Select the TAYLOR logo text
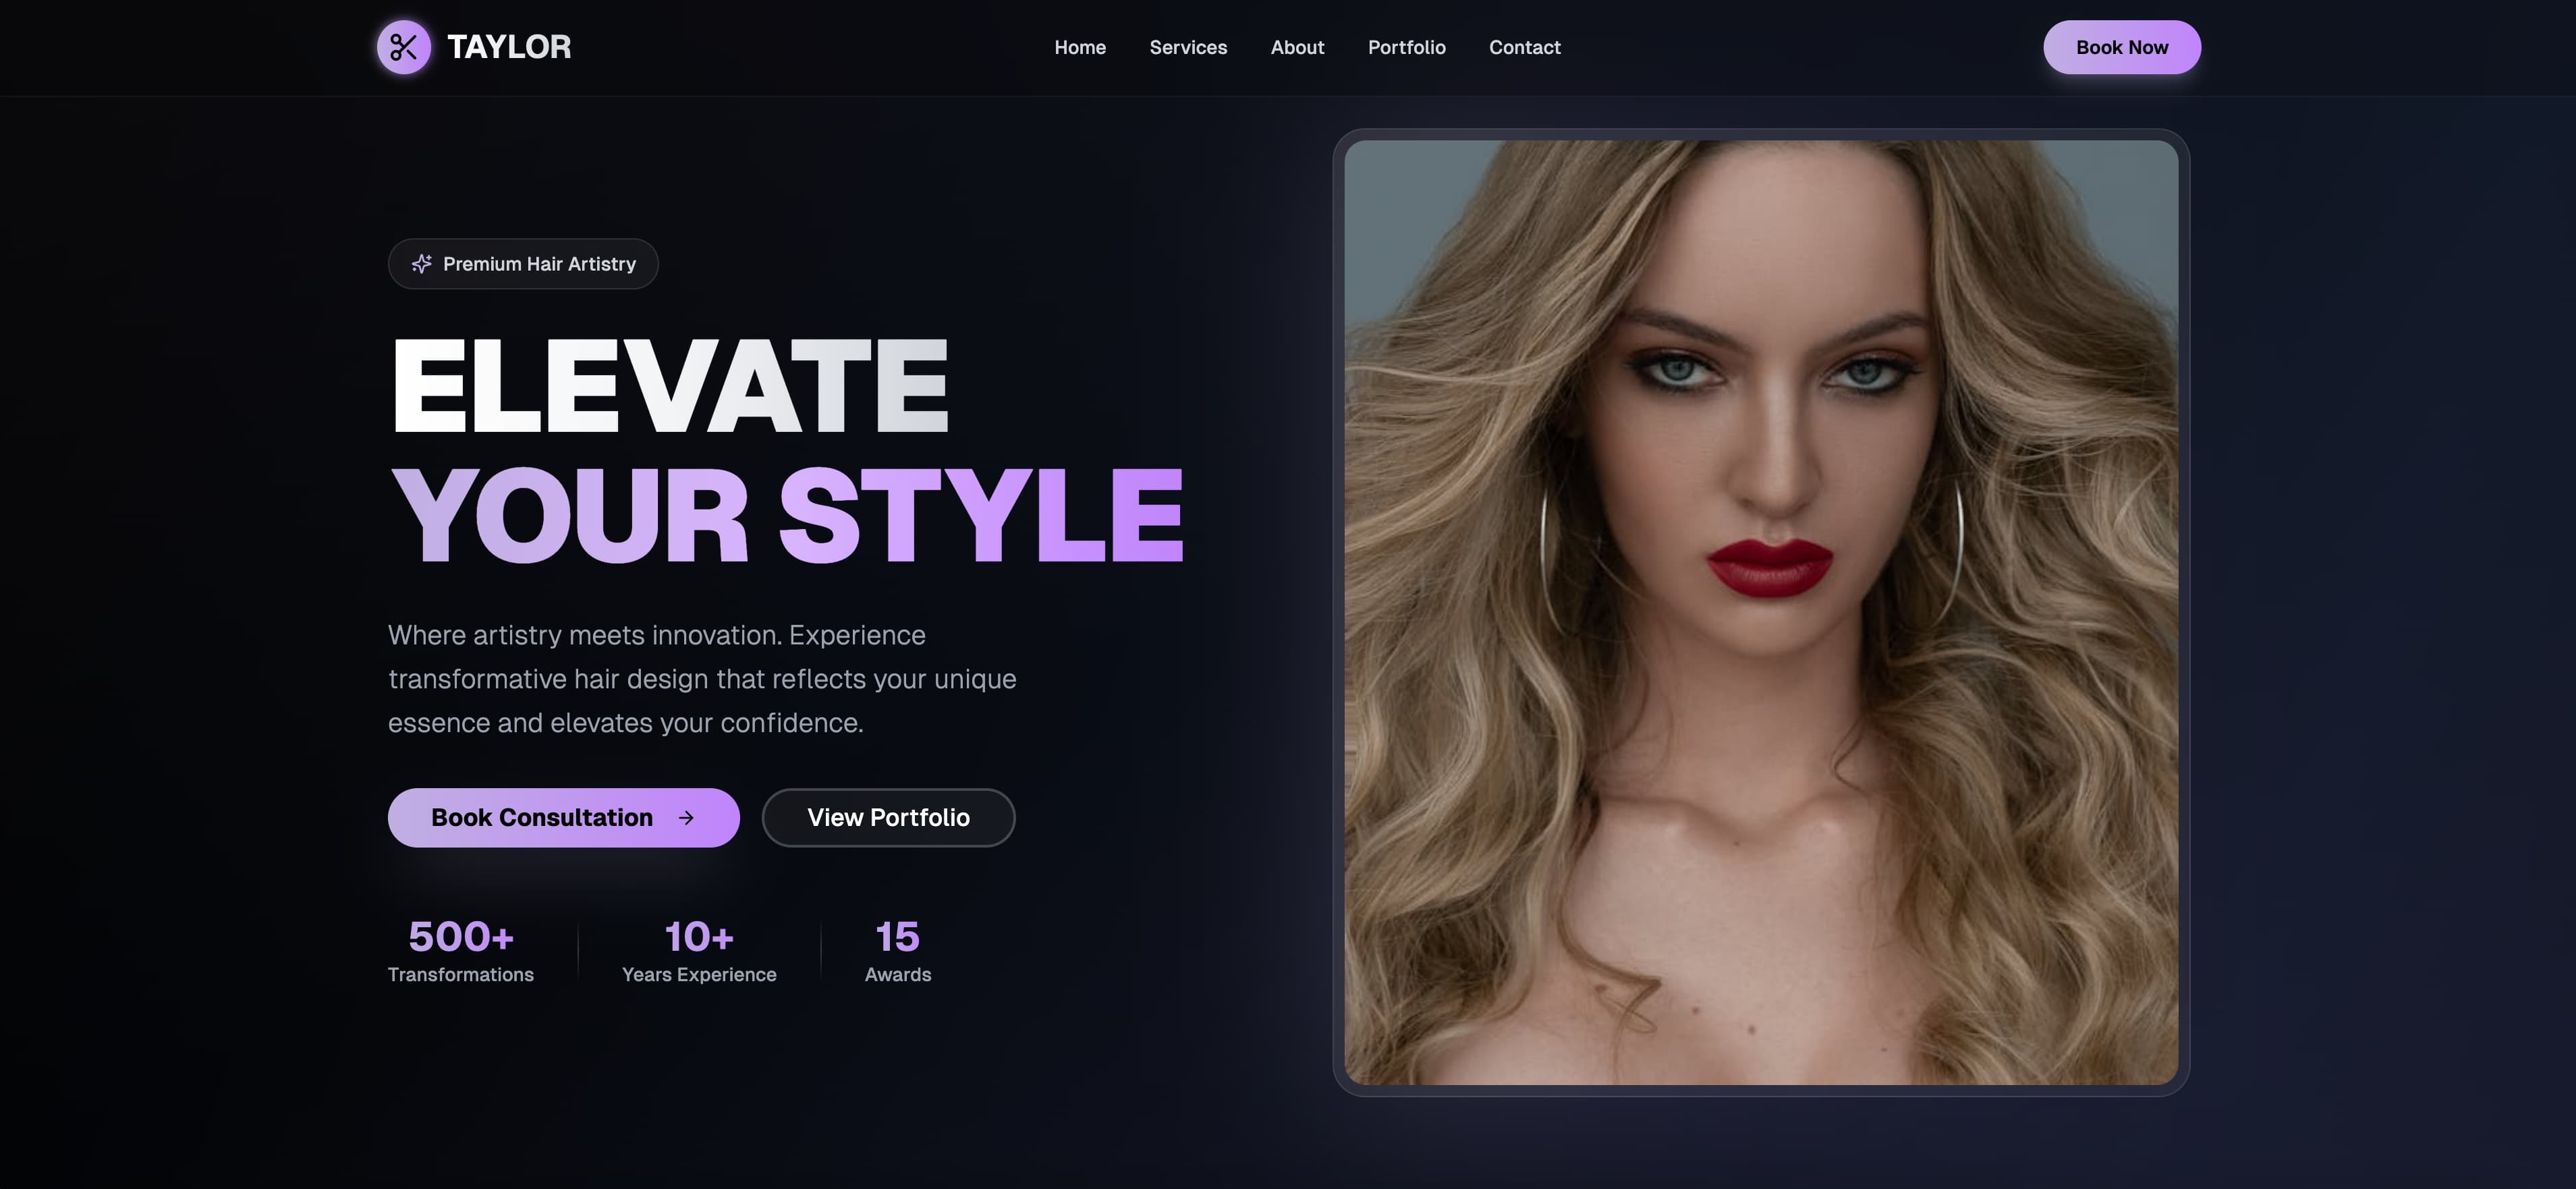Viewport: 2576px width, 1189px height. click(510, 46)
